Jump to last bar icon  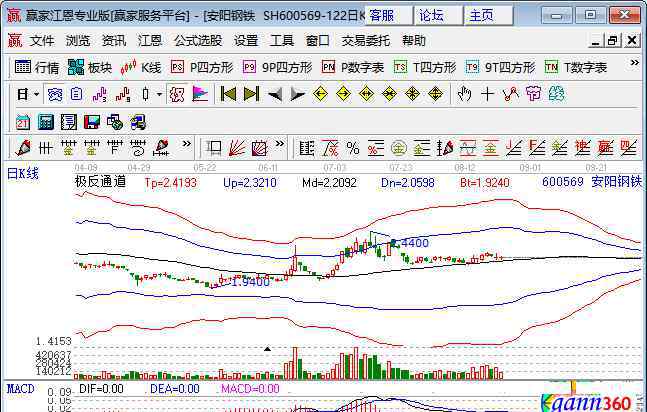[x=251, y=95]
